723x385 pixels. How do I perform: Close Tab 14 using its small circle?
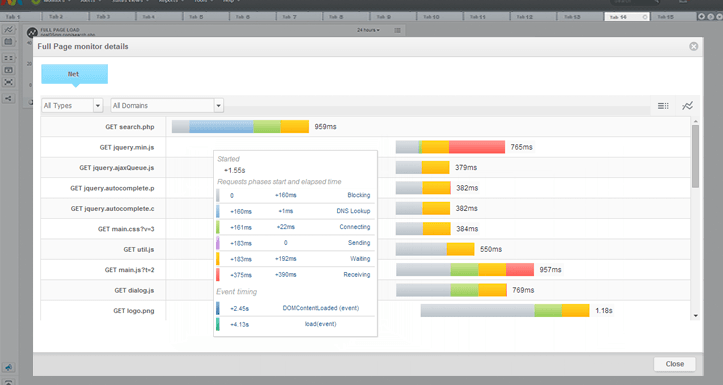645,17
